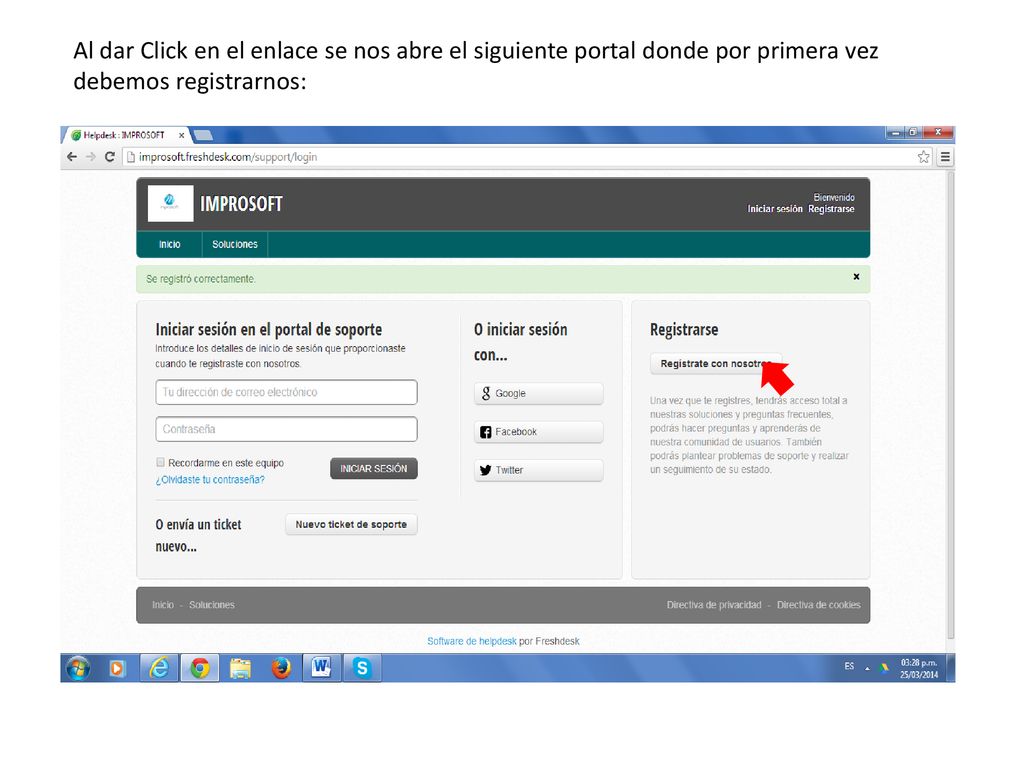
Task: Bookmark page with the star icon
Action: pyautogui.click(x=923, y=157)
